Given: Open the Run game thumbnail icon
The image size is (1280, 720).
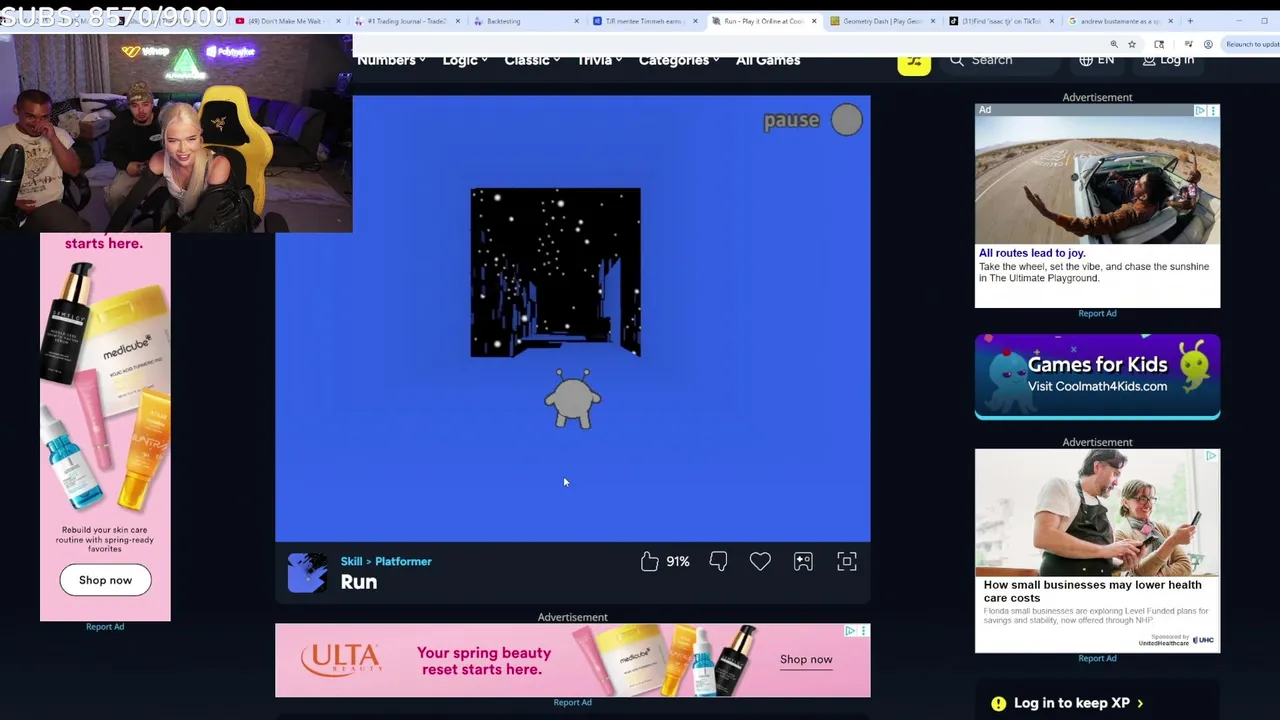Looking at the screenshot, I should pos(307,573).
